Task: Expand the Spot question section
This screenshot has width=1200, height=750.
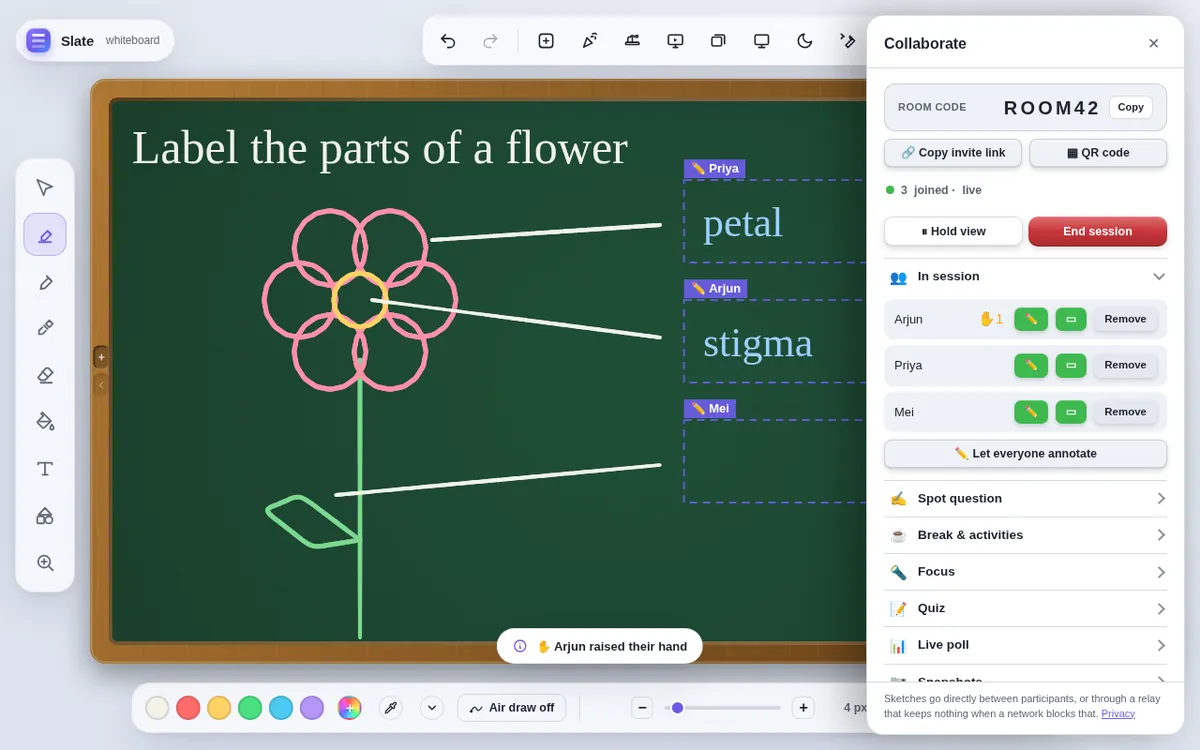Action: click(1025, 498)
